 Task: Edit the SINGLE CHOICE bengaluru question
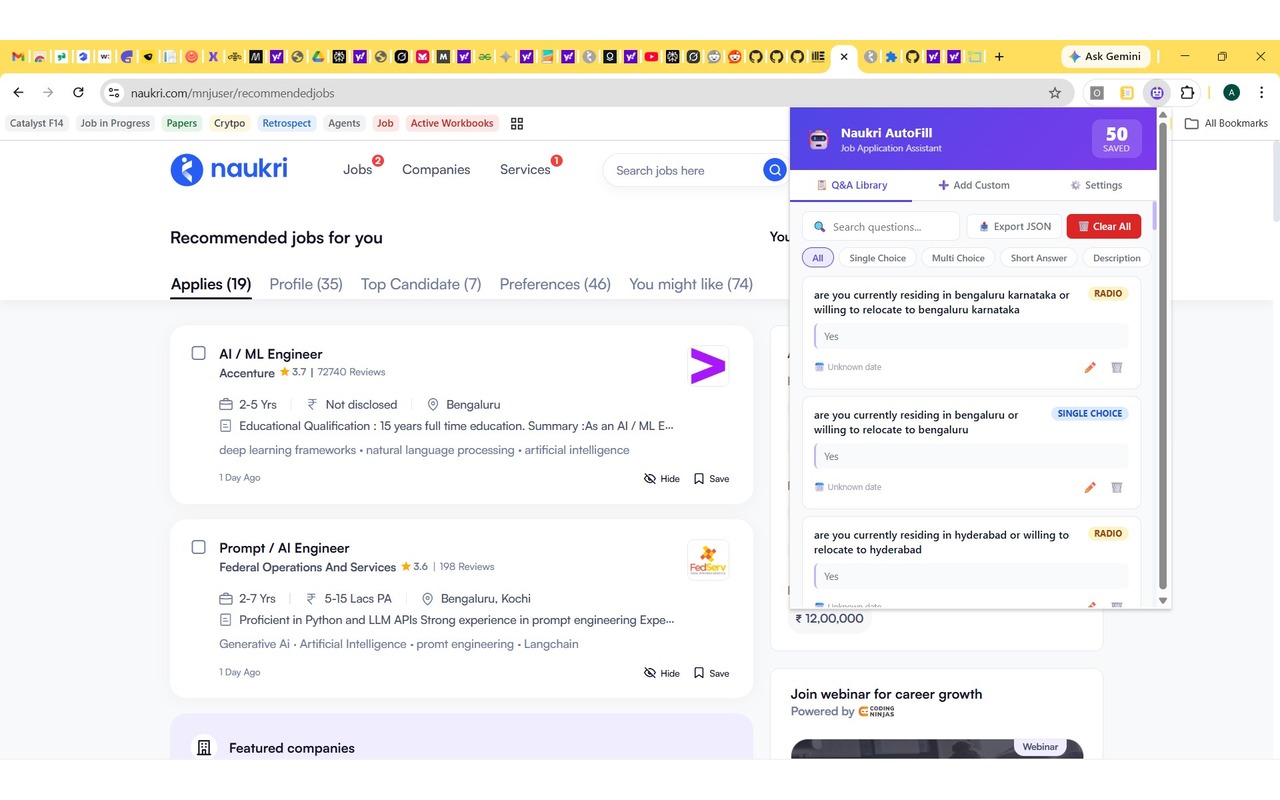click(1090, 487)
